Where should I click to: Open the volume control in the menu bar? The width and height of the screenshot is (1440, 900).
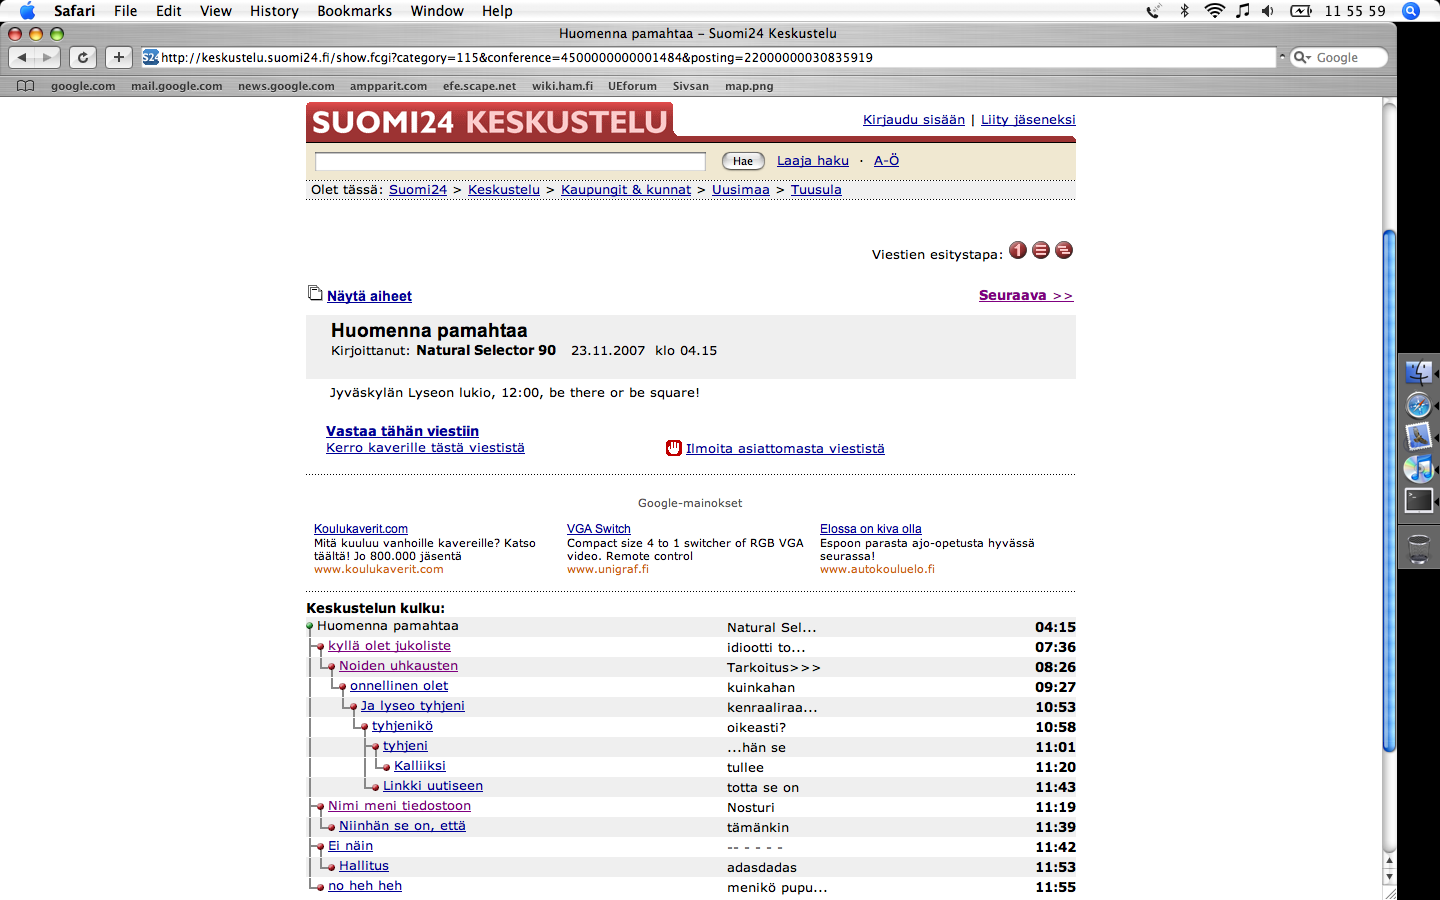(1268, 11)
